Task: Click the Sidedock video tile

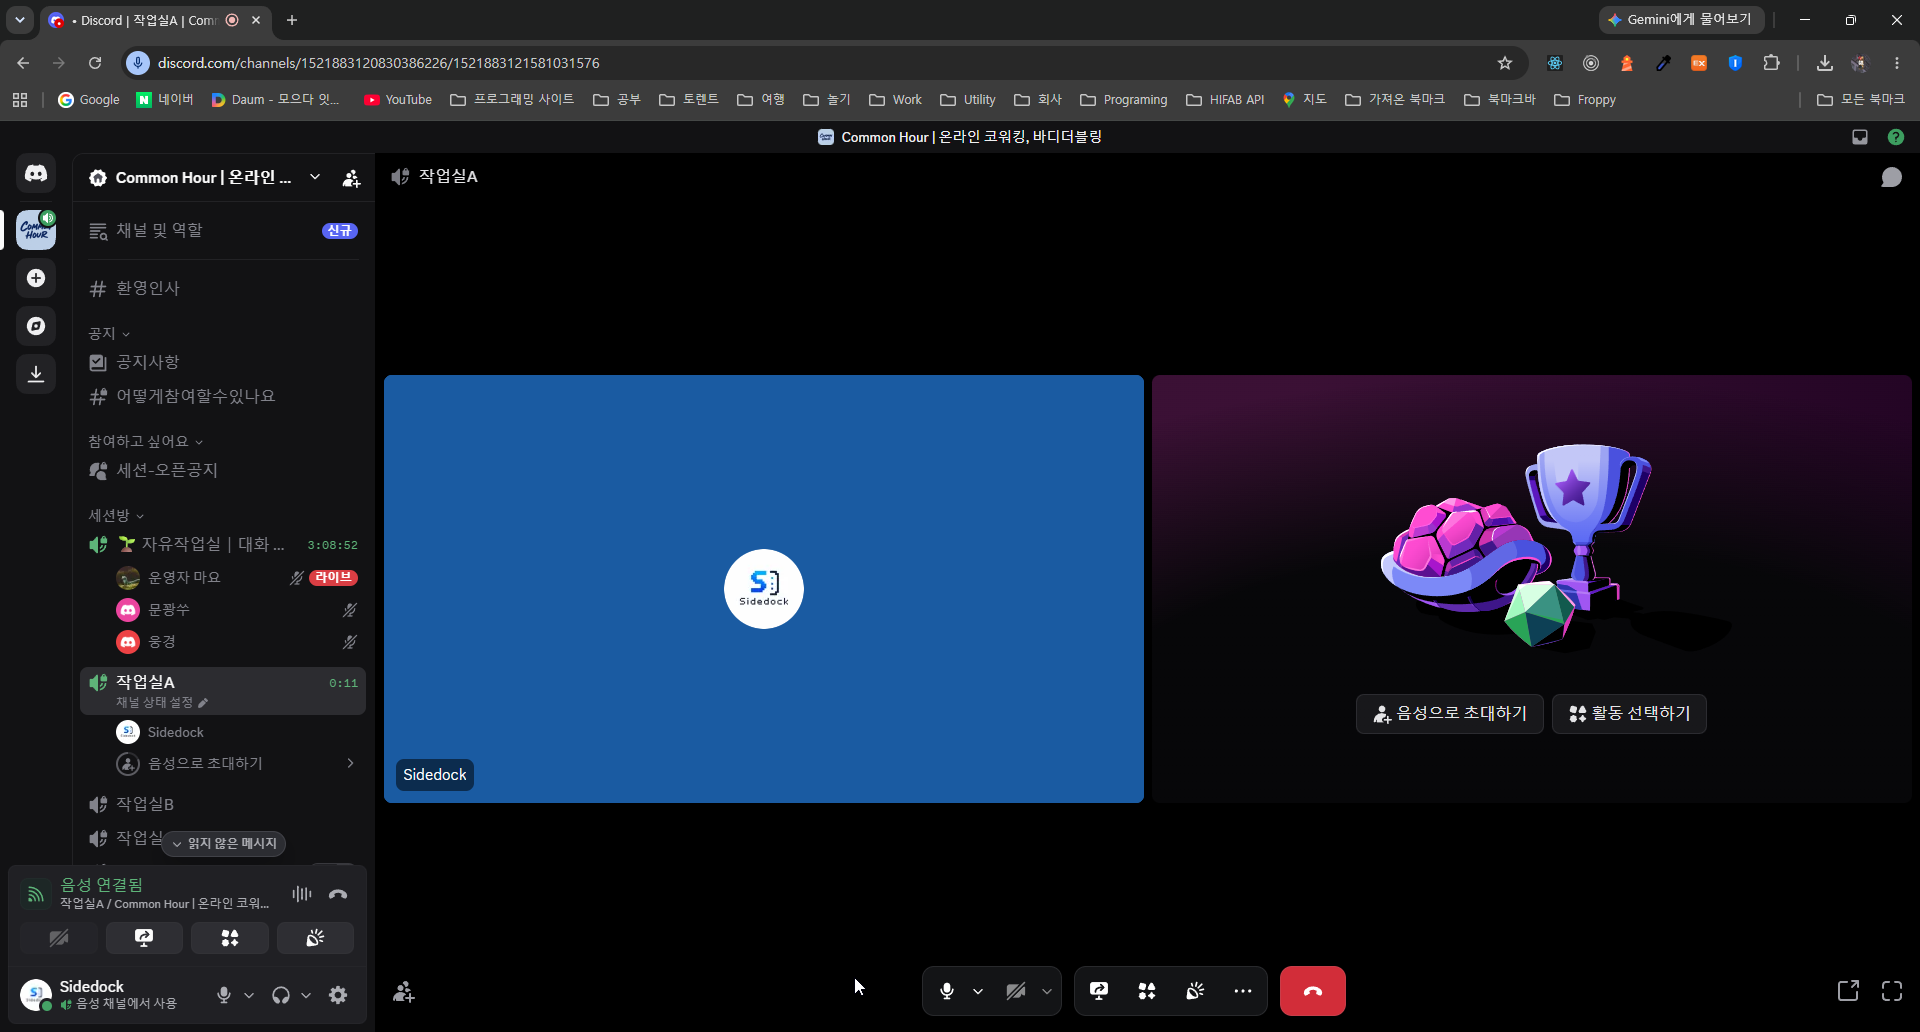Action: [x=764, y=589]
